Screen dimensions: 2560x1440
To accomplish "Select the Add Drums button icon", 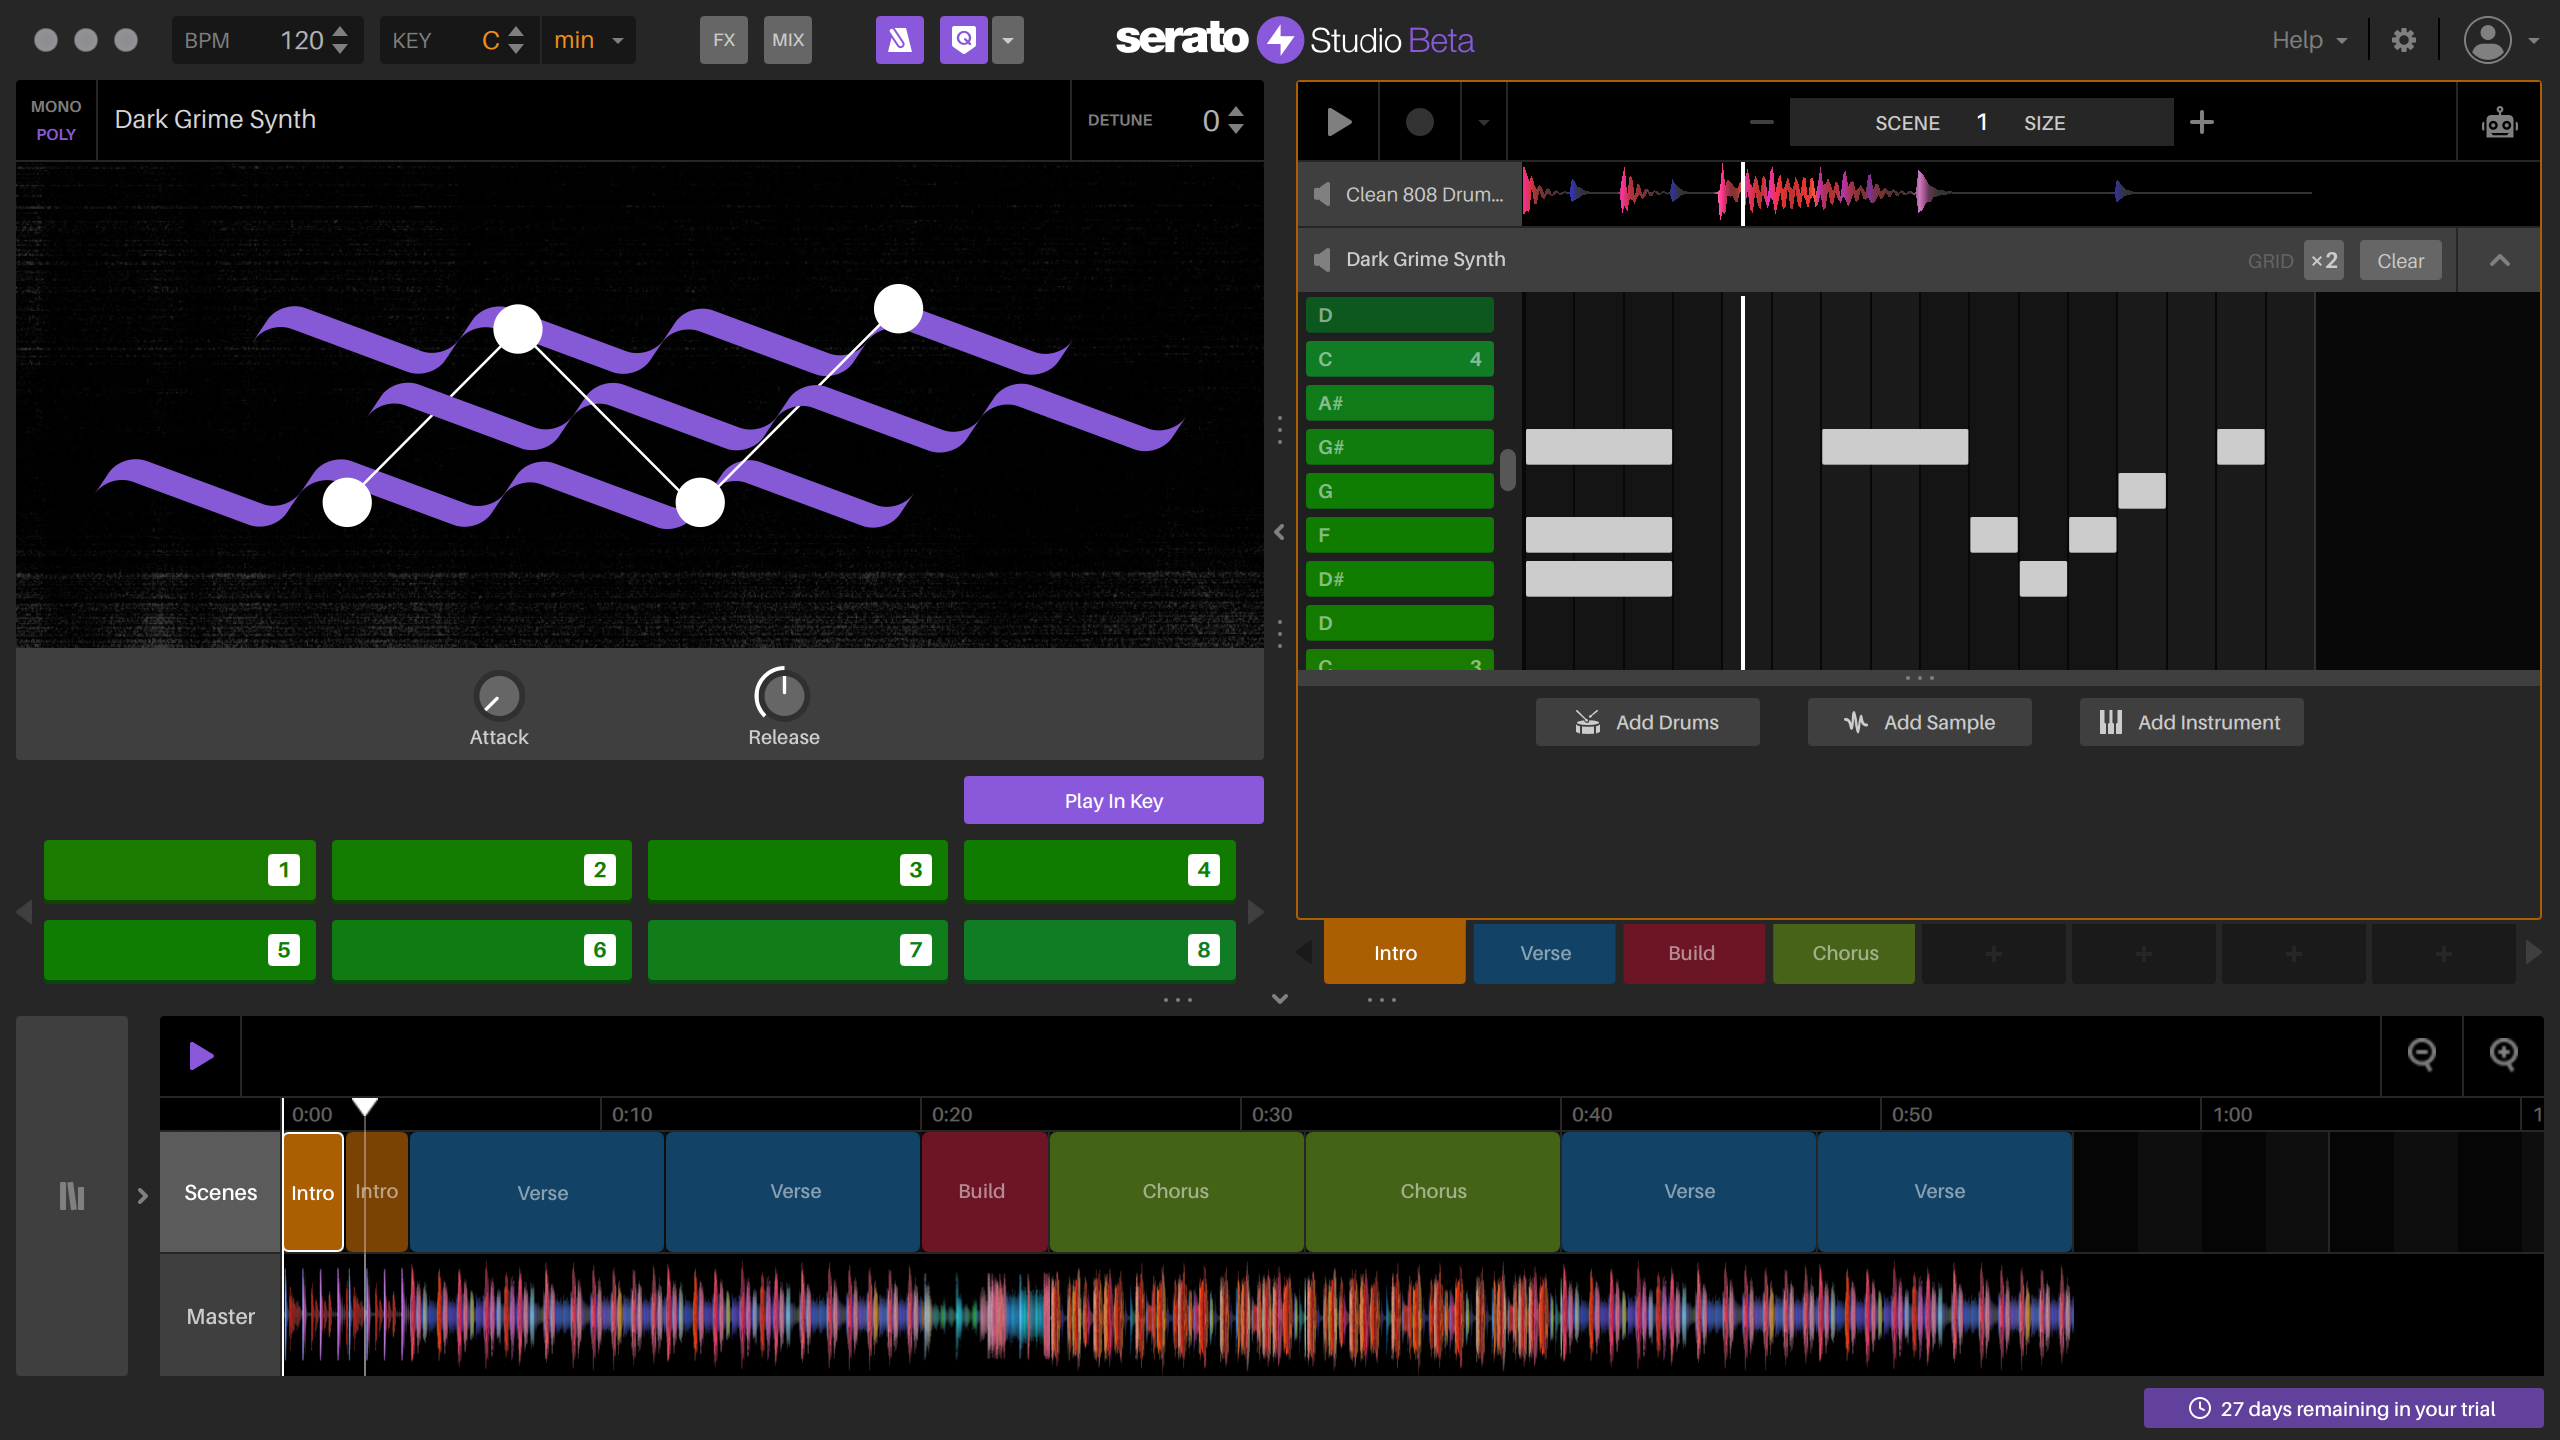I will coord(1587,721).
